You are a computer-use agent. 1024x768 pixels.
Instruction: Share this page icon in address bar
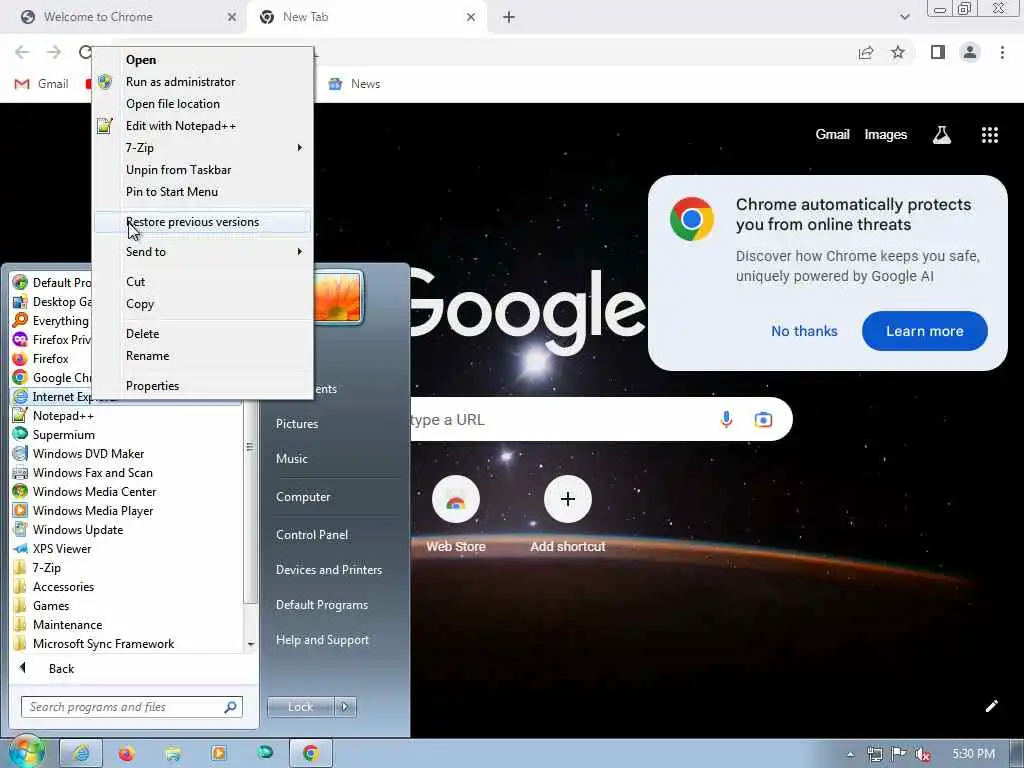click(866, 52)
